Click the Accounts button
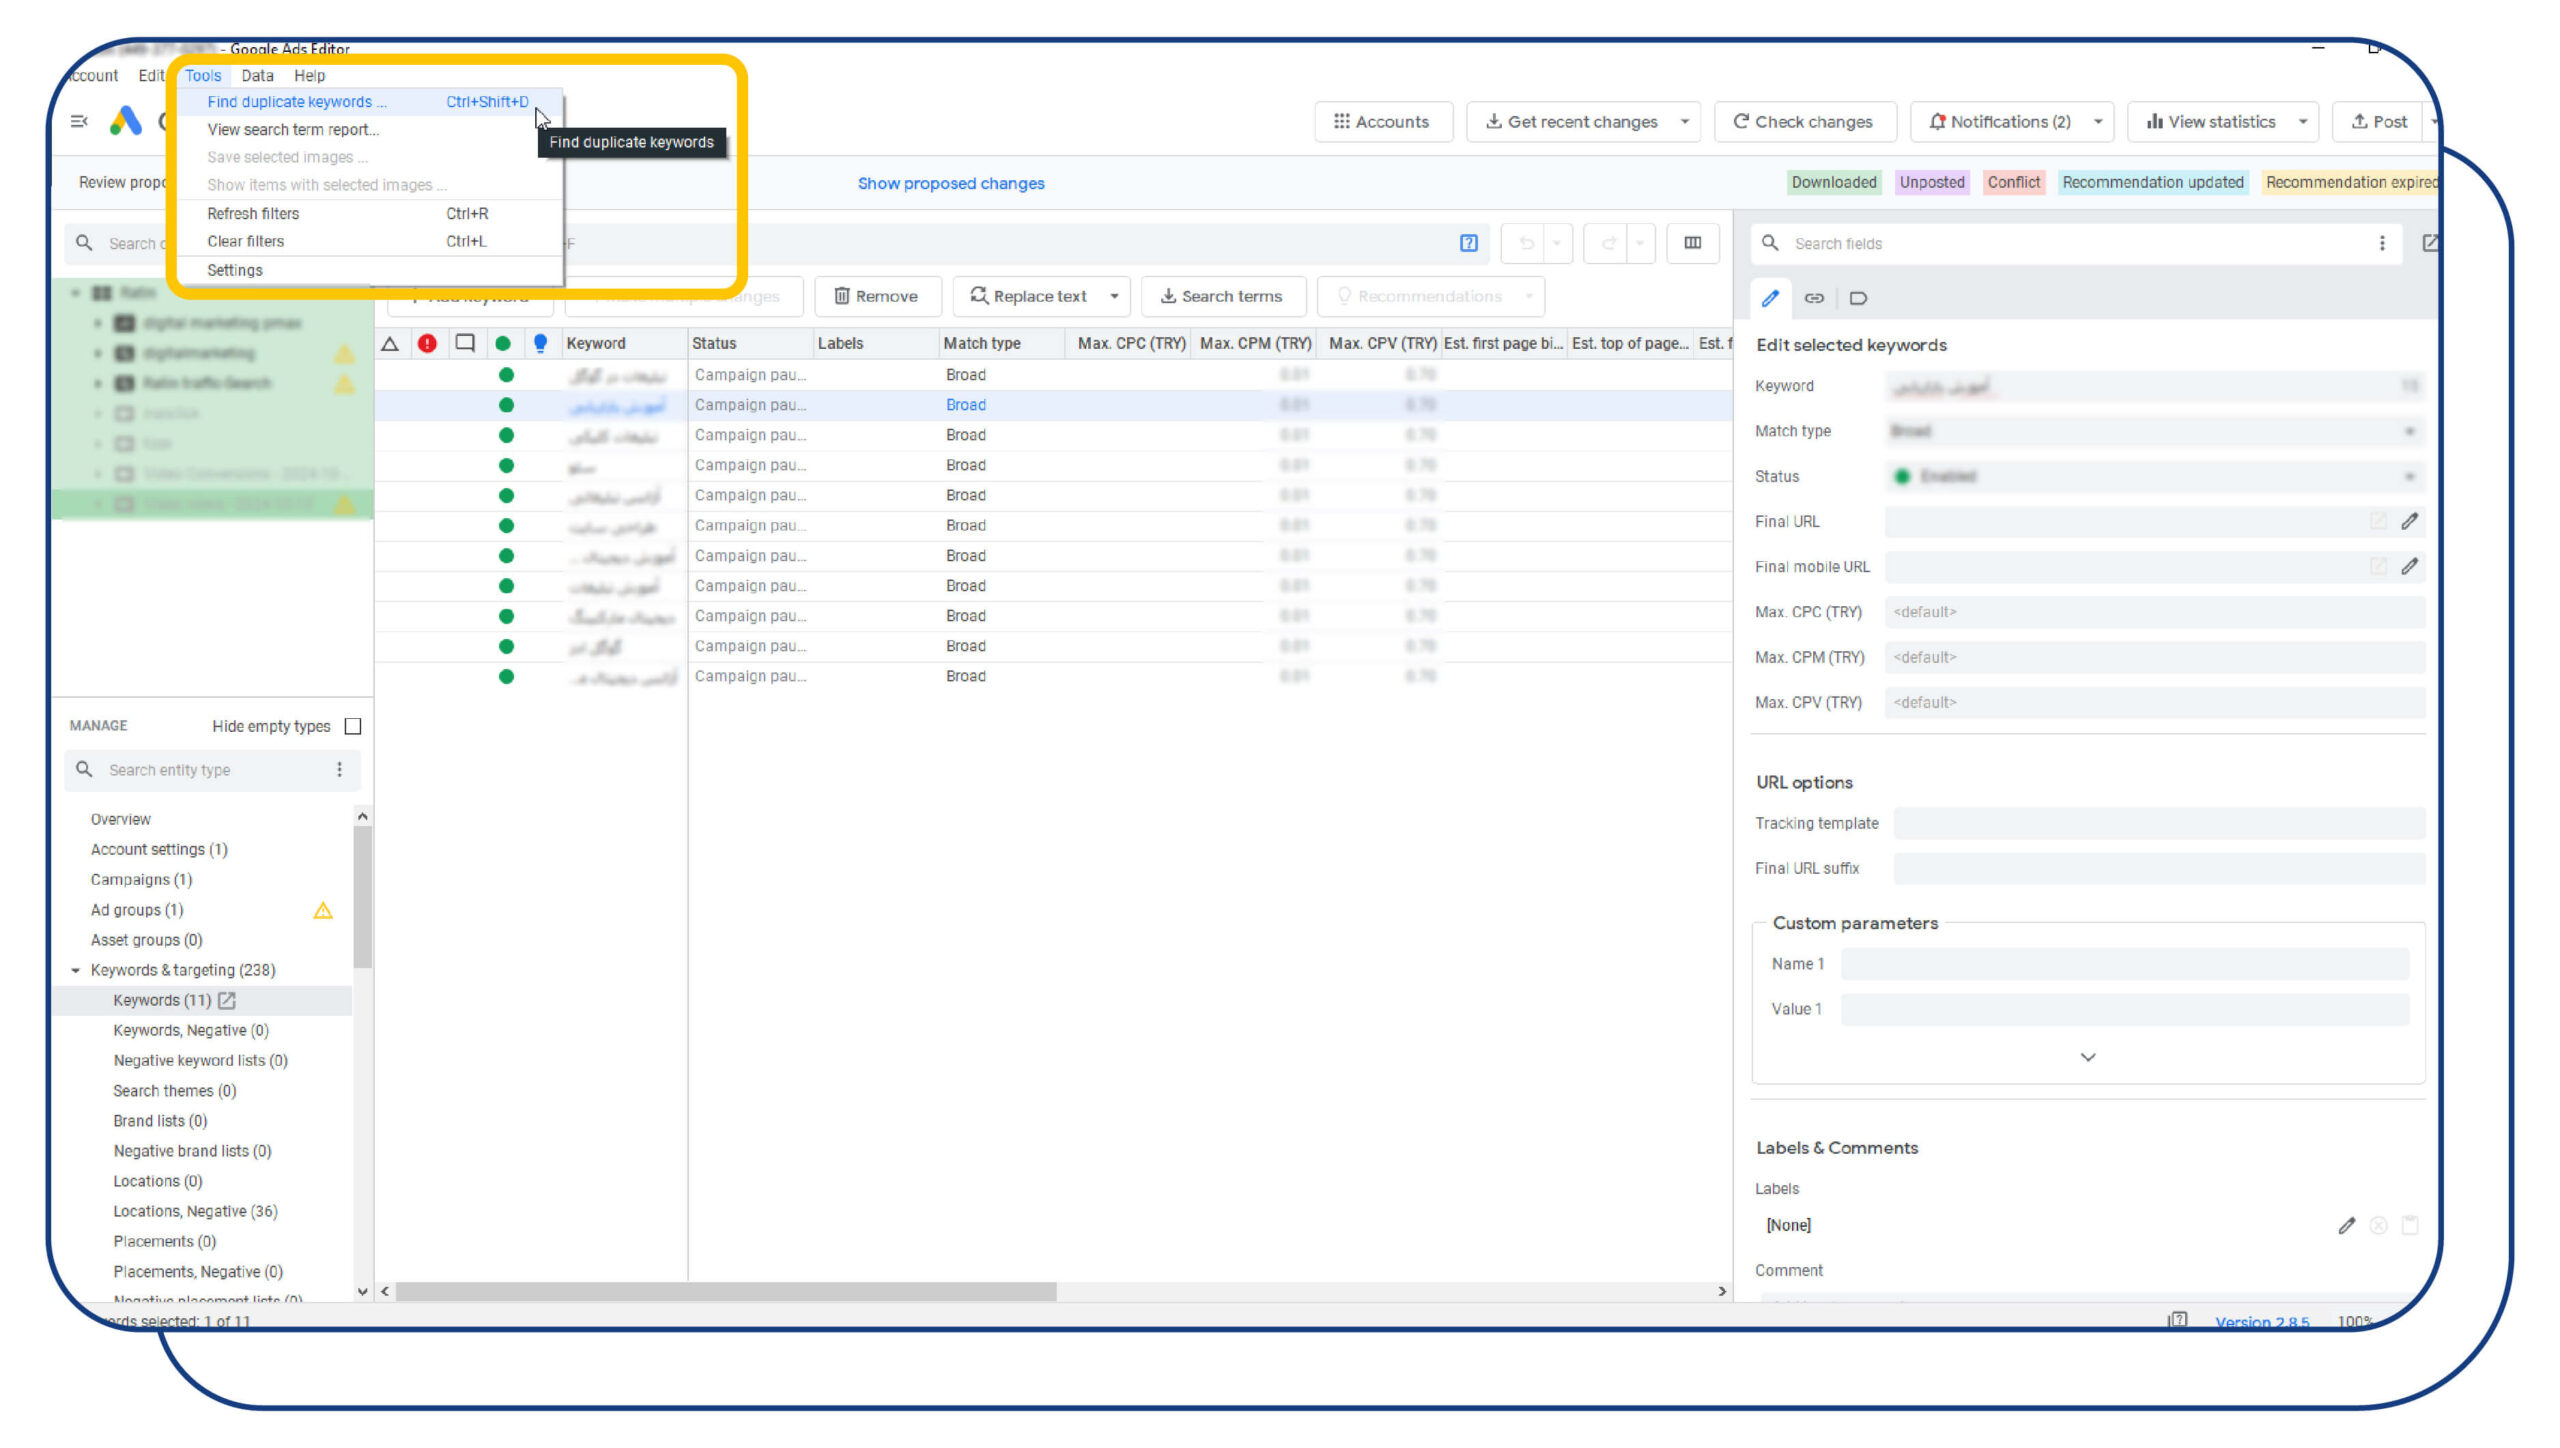The image size is (2560, 1448). 1383,122
